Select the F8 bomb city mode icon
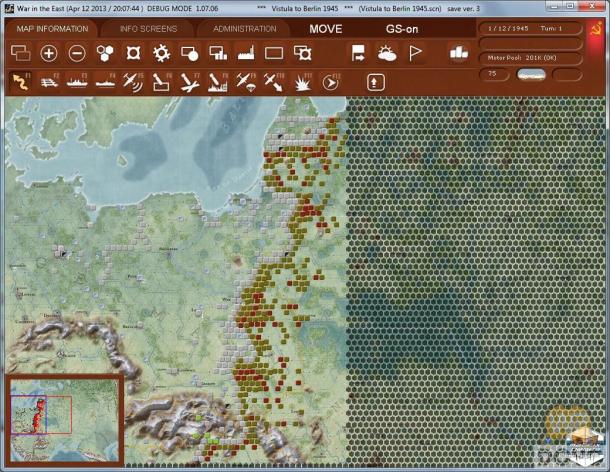610x472 pixels. pos(218,82)
